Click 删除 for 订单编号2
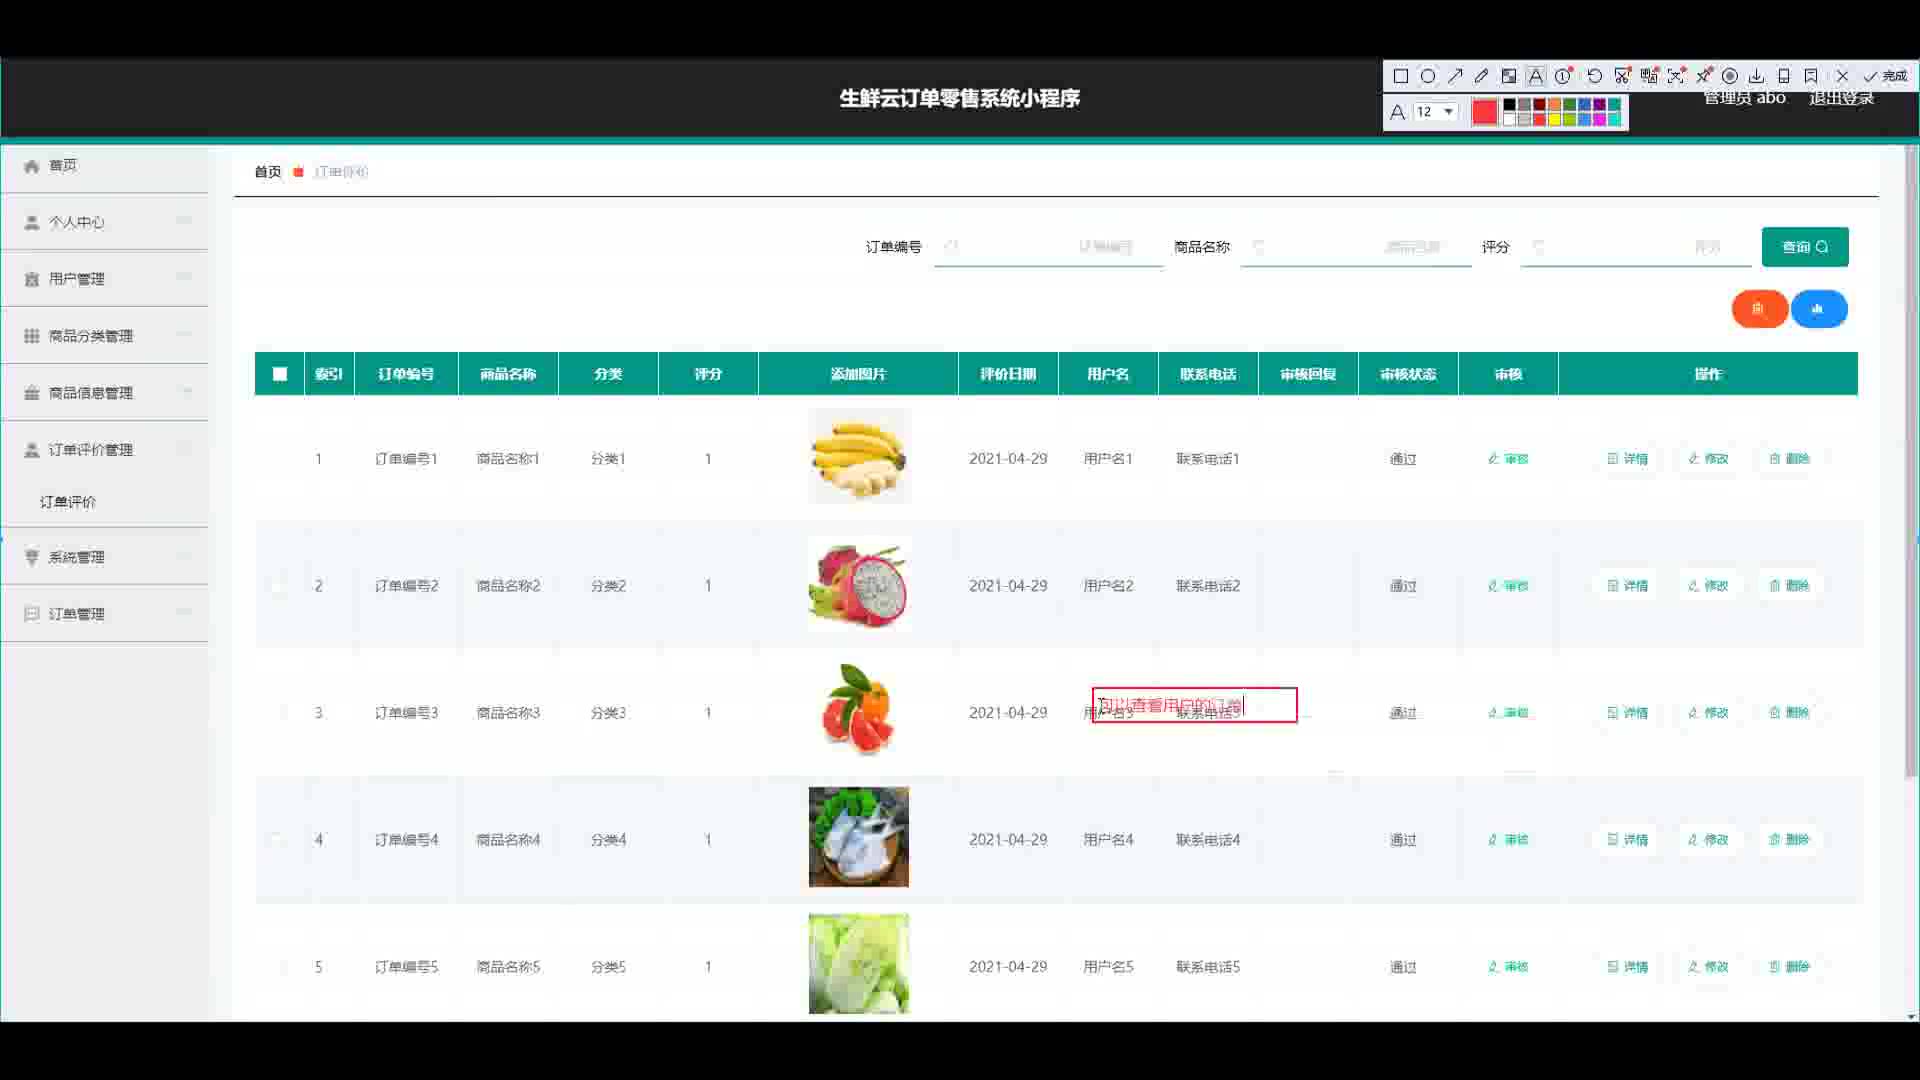Image resolution: width=1920 pixels, height=1080 pixels. [x=1789, y=586]
